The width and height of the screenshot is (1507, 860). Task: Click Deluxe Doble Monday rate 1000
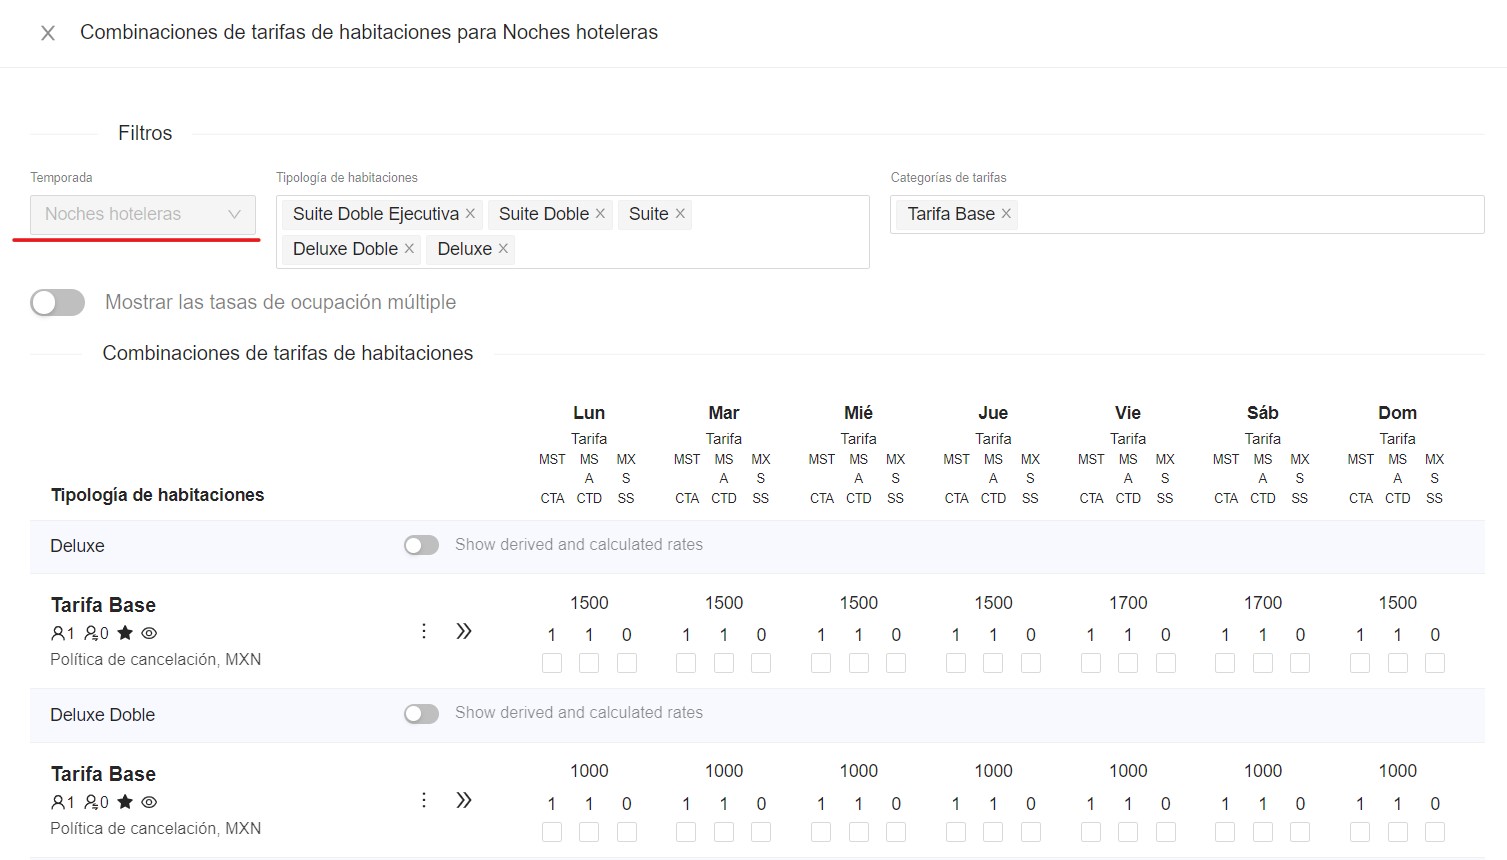tap(589, 771)
